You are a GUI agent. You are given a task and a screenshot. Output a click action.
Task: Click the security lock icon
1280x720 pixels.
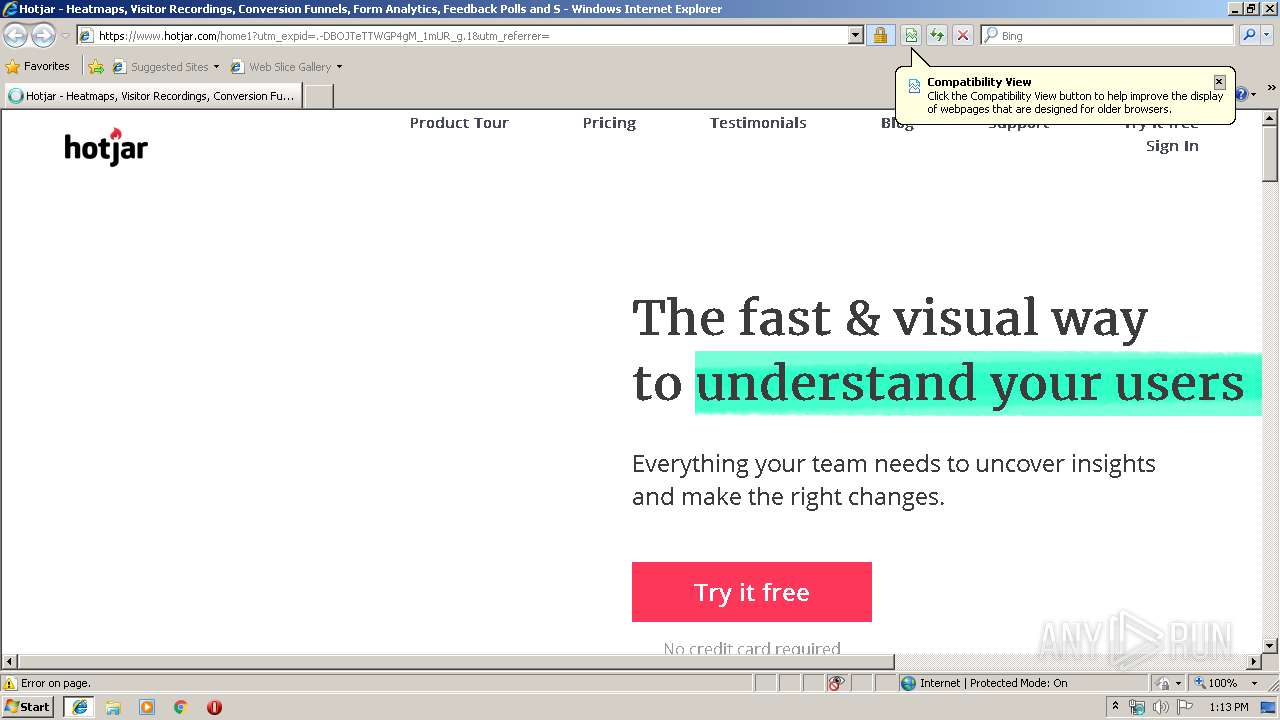pos(880,36)
